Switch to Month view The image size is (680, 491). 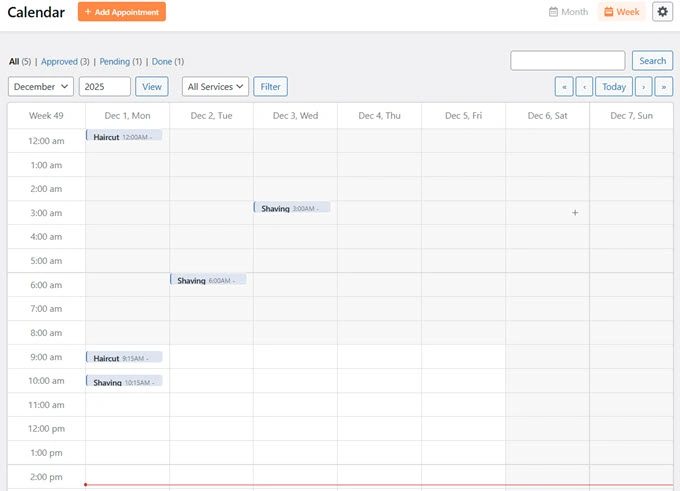point(568,12)
